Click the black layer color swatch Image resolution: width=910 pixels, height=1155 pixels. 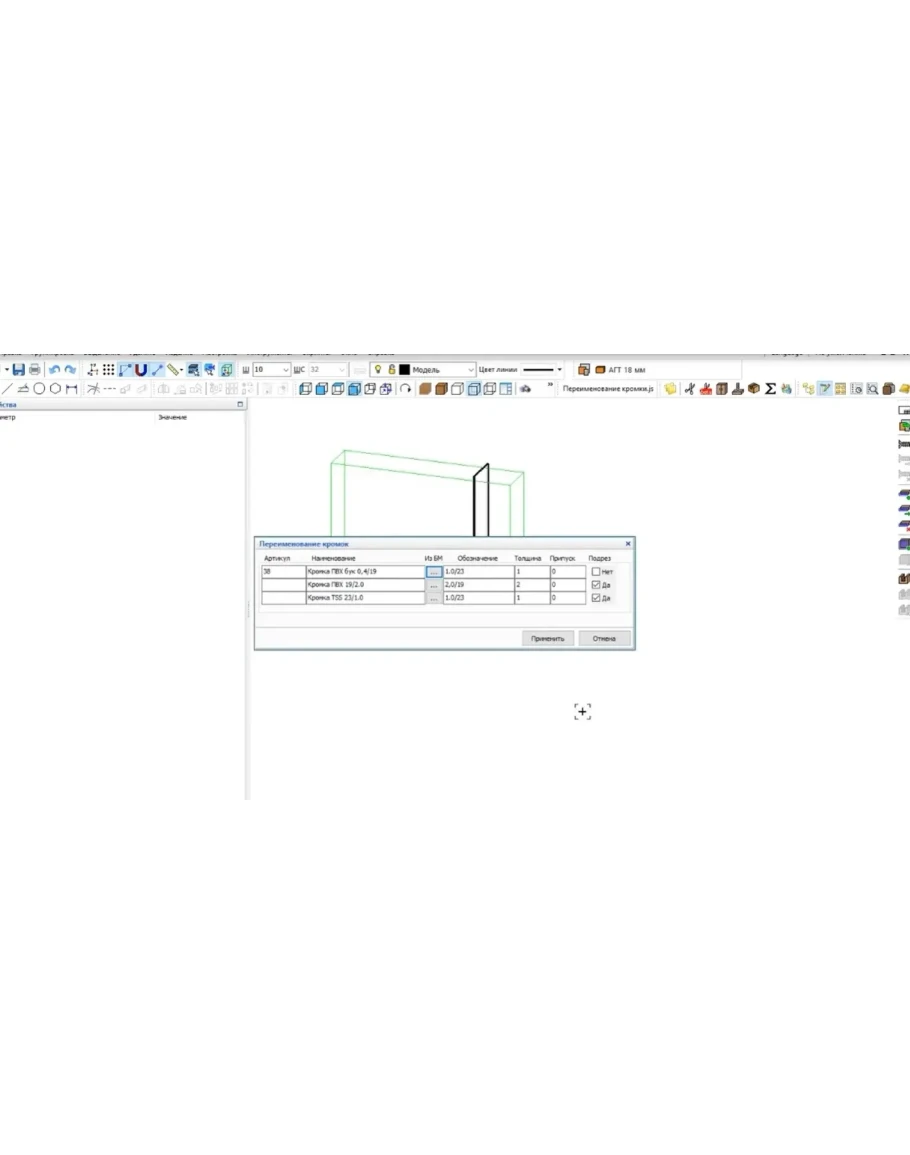click(404, 370)
